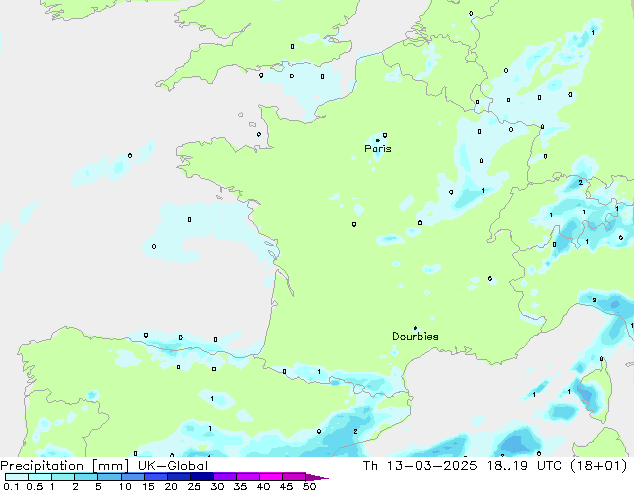Click the UK-Global model name
Screen dimensions: 634x490
[173, 466]
